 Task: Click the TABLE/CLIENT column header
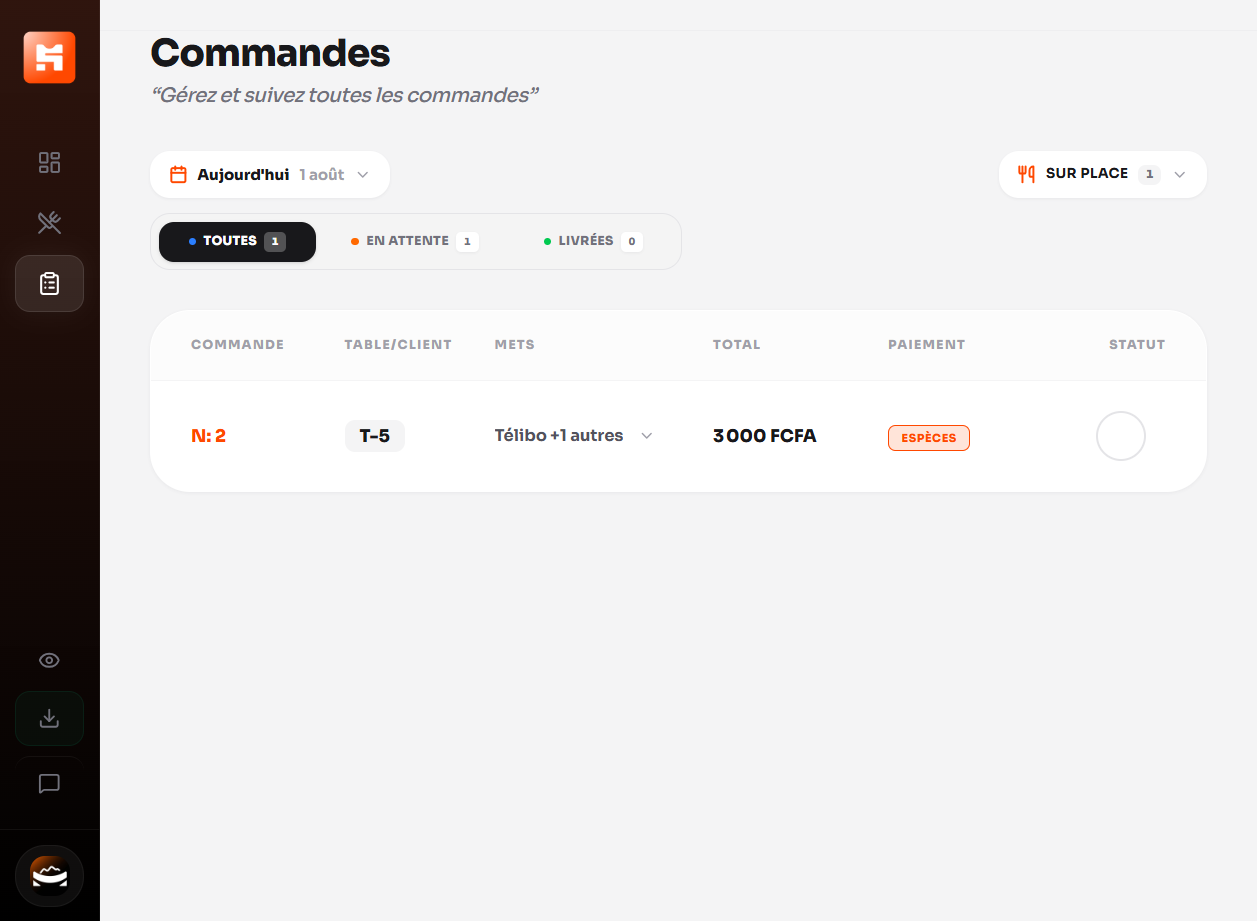coord(398,344)
